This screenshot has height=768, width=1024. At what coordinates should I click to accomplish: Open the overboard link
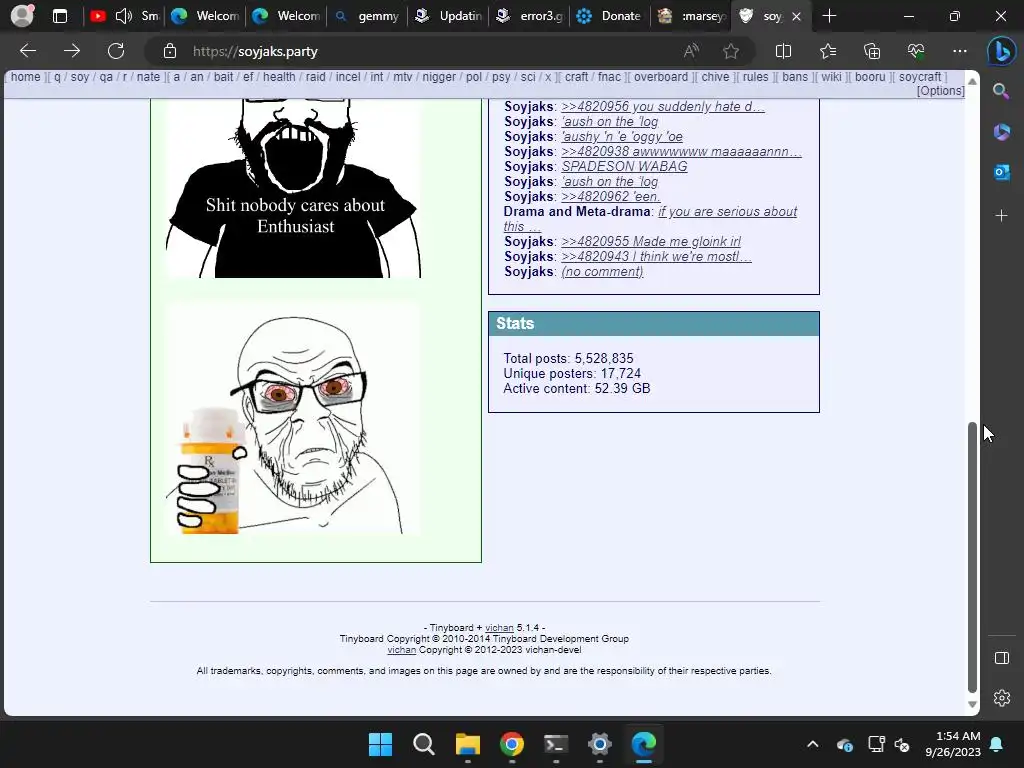pos(661,77)
